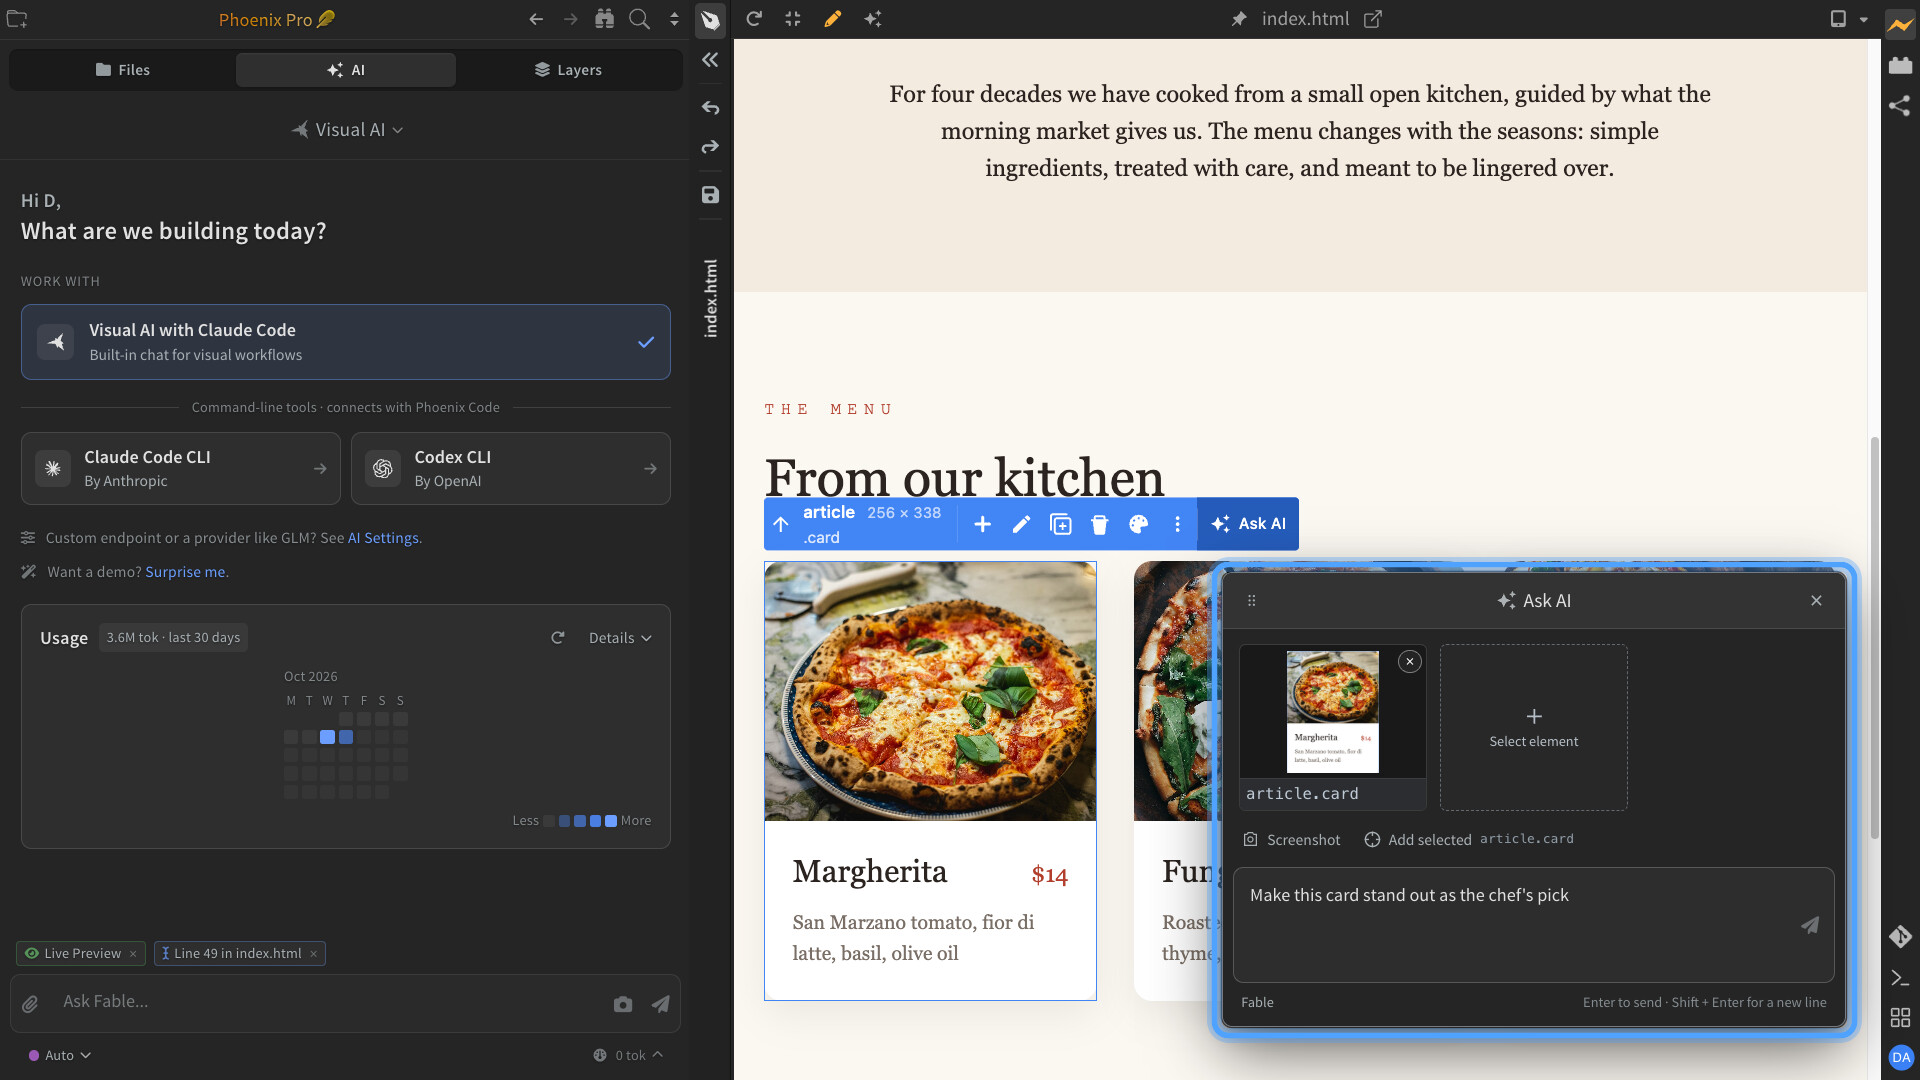Open the binoculars find-in-files icon

604,19
